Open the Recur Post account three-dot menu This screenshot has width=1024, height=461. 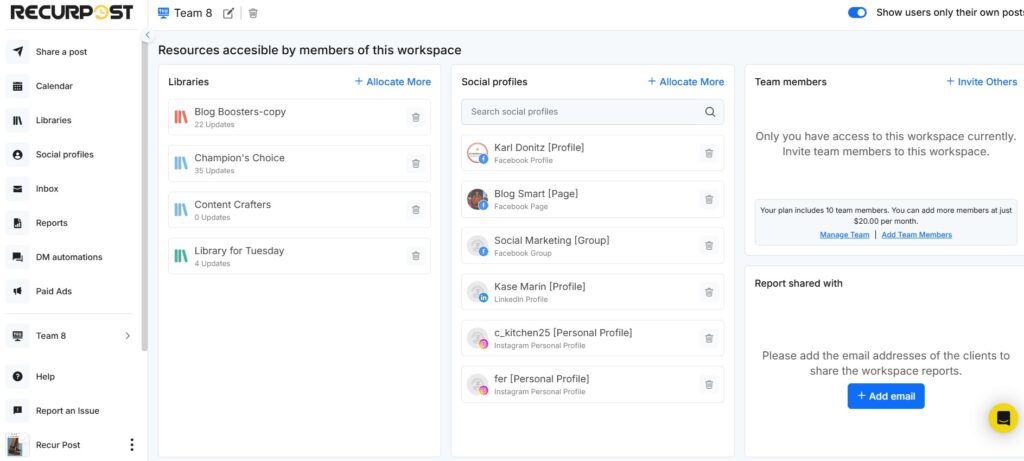pos(131,445)
